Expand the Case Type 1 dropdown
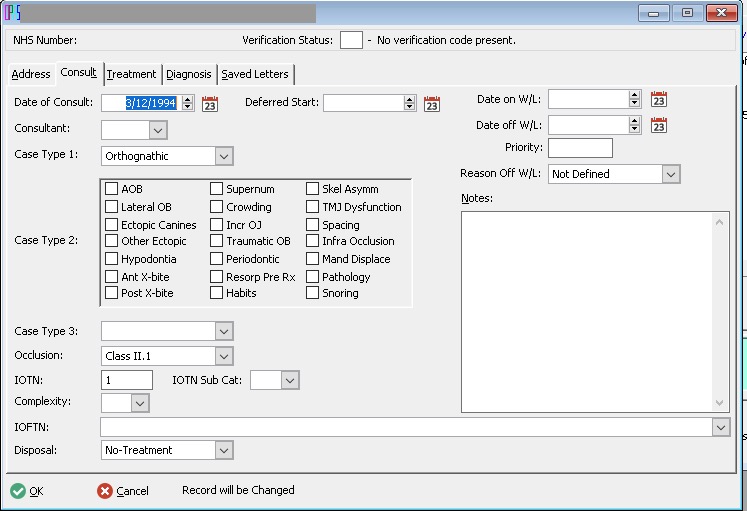747x511 pixels. pos(224,156)
